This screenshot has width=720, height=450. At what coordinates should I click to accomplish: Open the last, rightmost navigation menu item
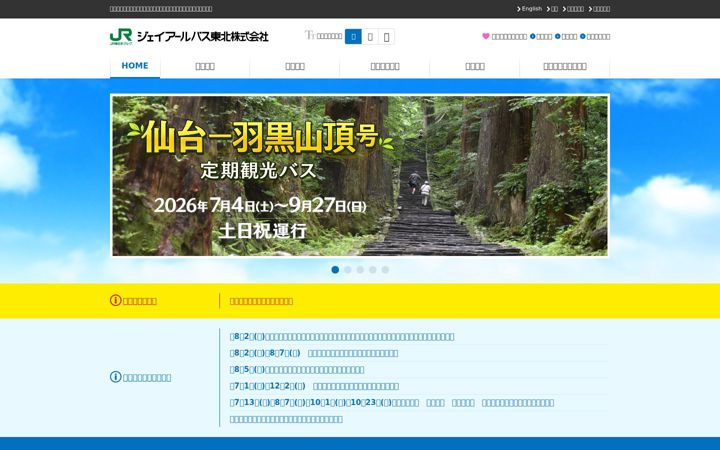[x=565, y=66]
